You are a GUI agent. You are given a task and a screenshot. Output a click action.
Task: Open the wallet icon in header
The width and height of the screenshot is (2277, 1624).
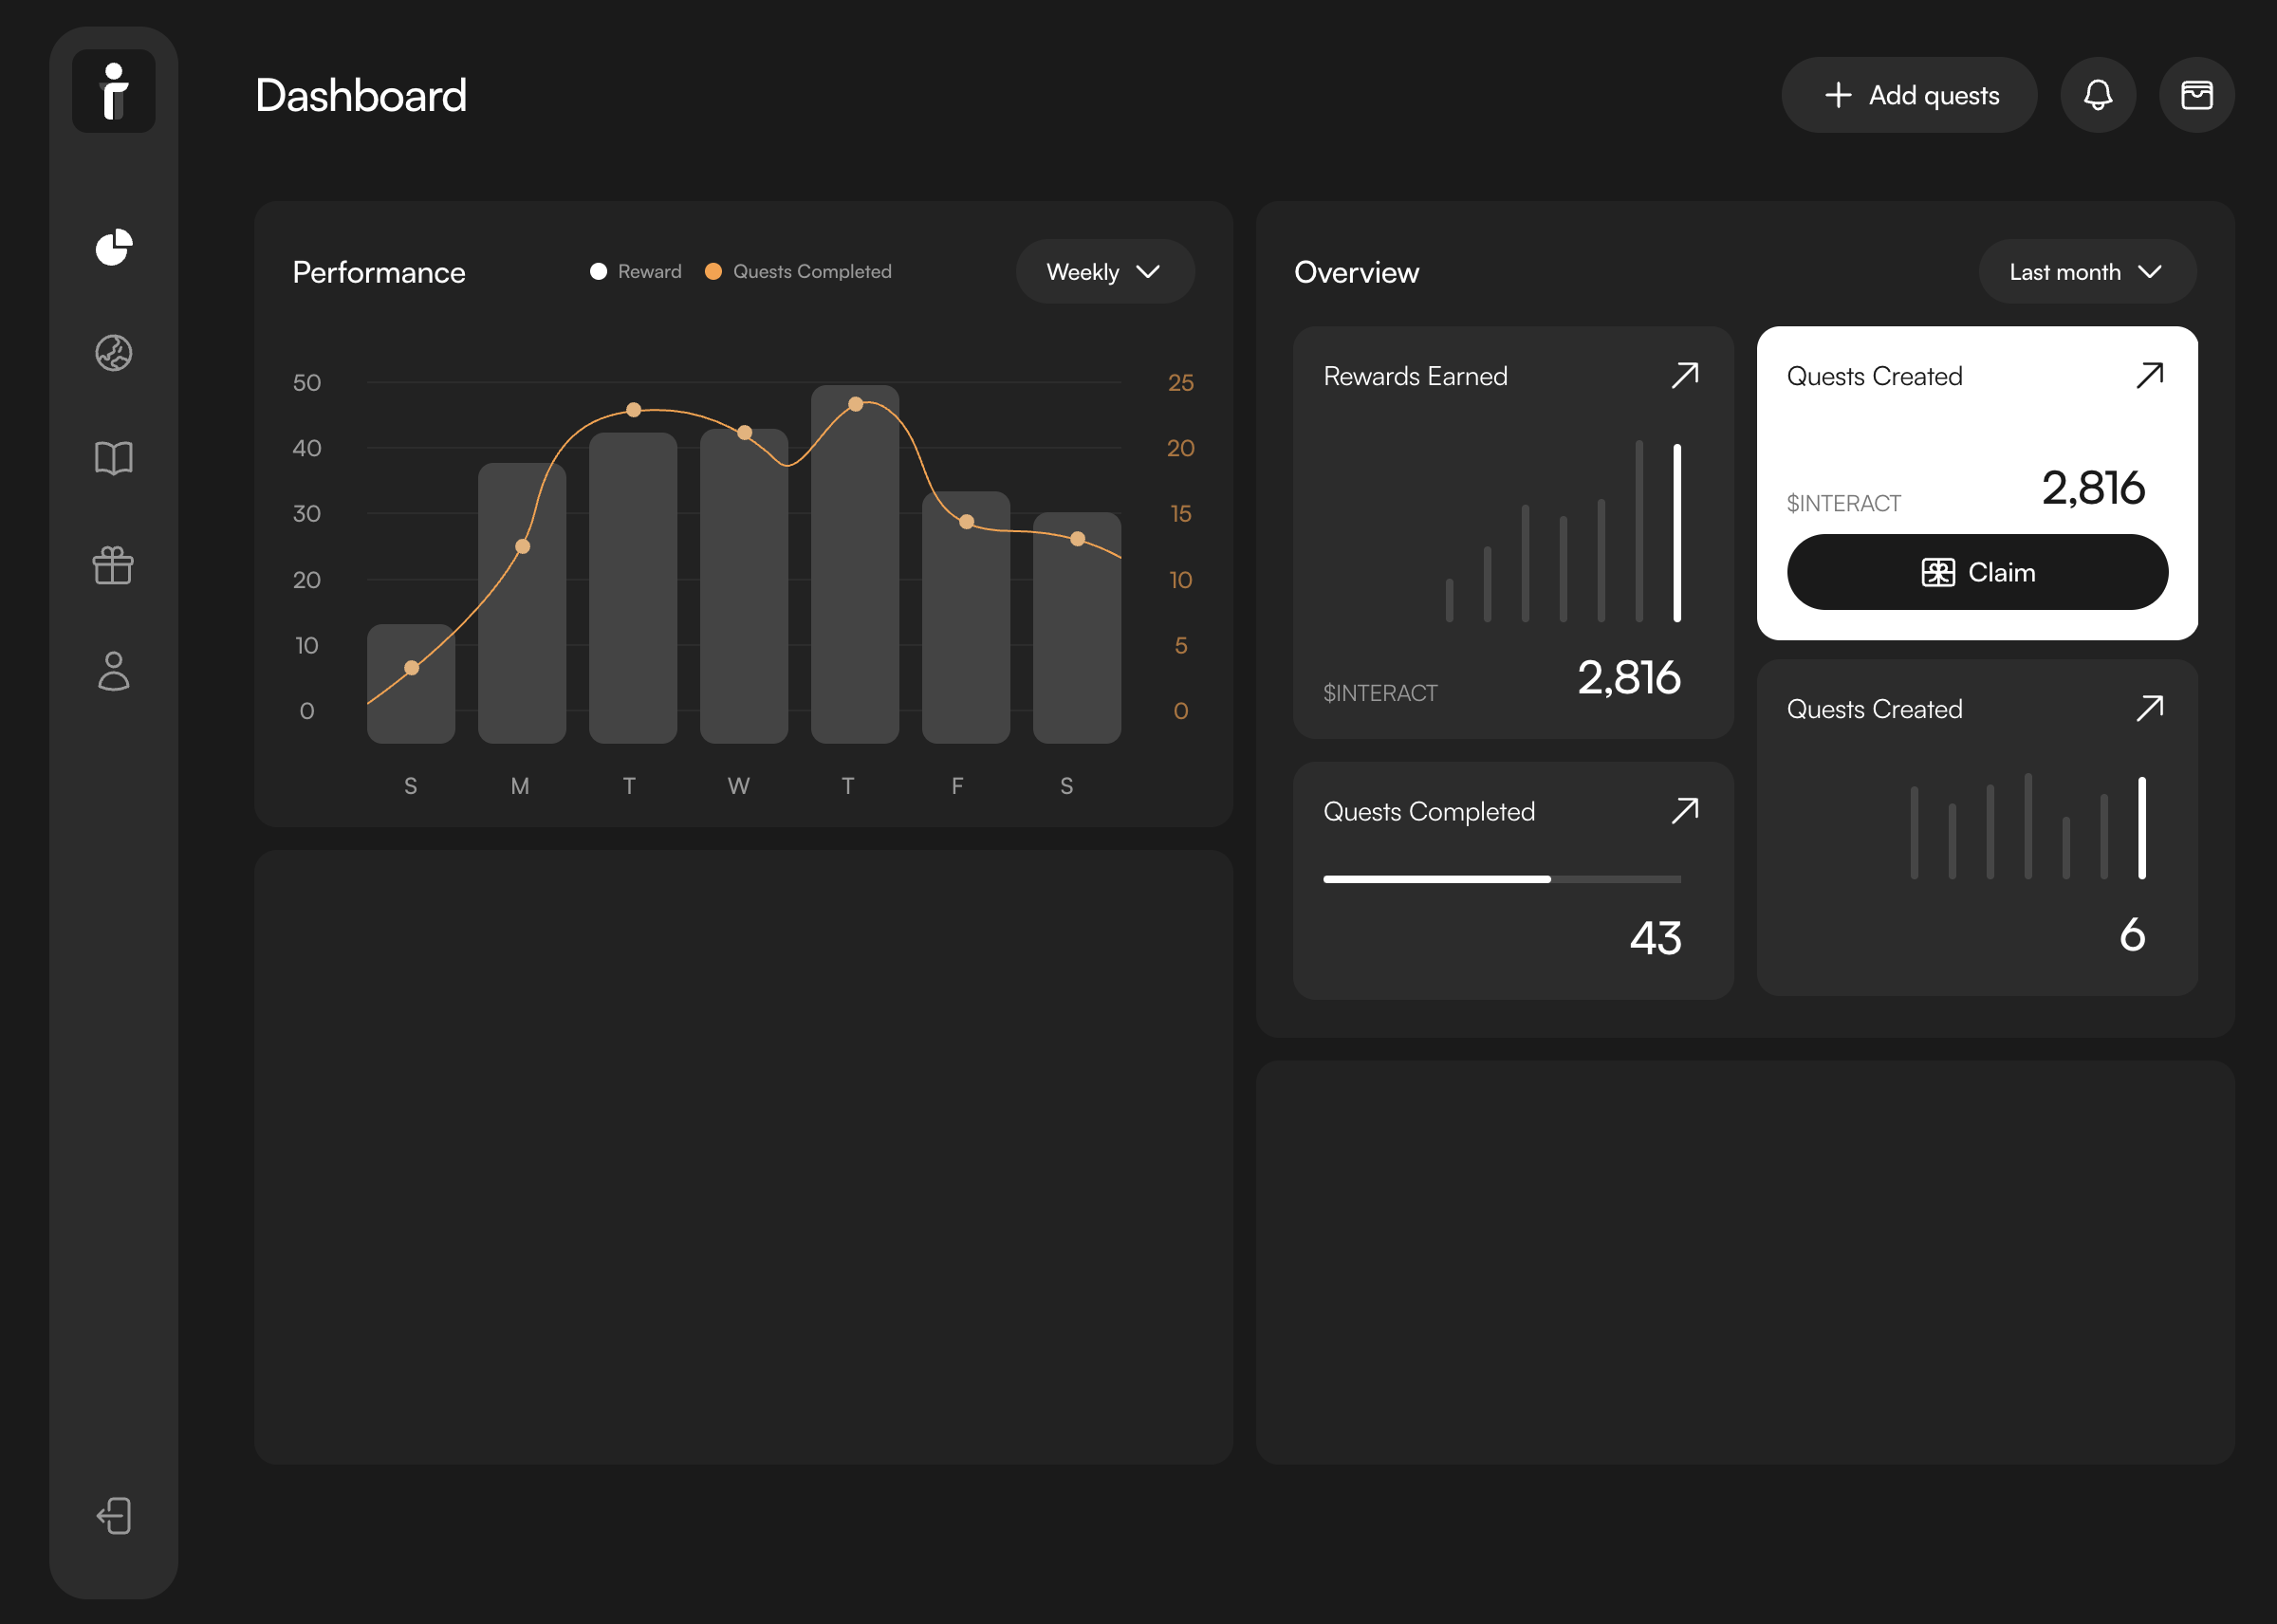point(2196,95)
